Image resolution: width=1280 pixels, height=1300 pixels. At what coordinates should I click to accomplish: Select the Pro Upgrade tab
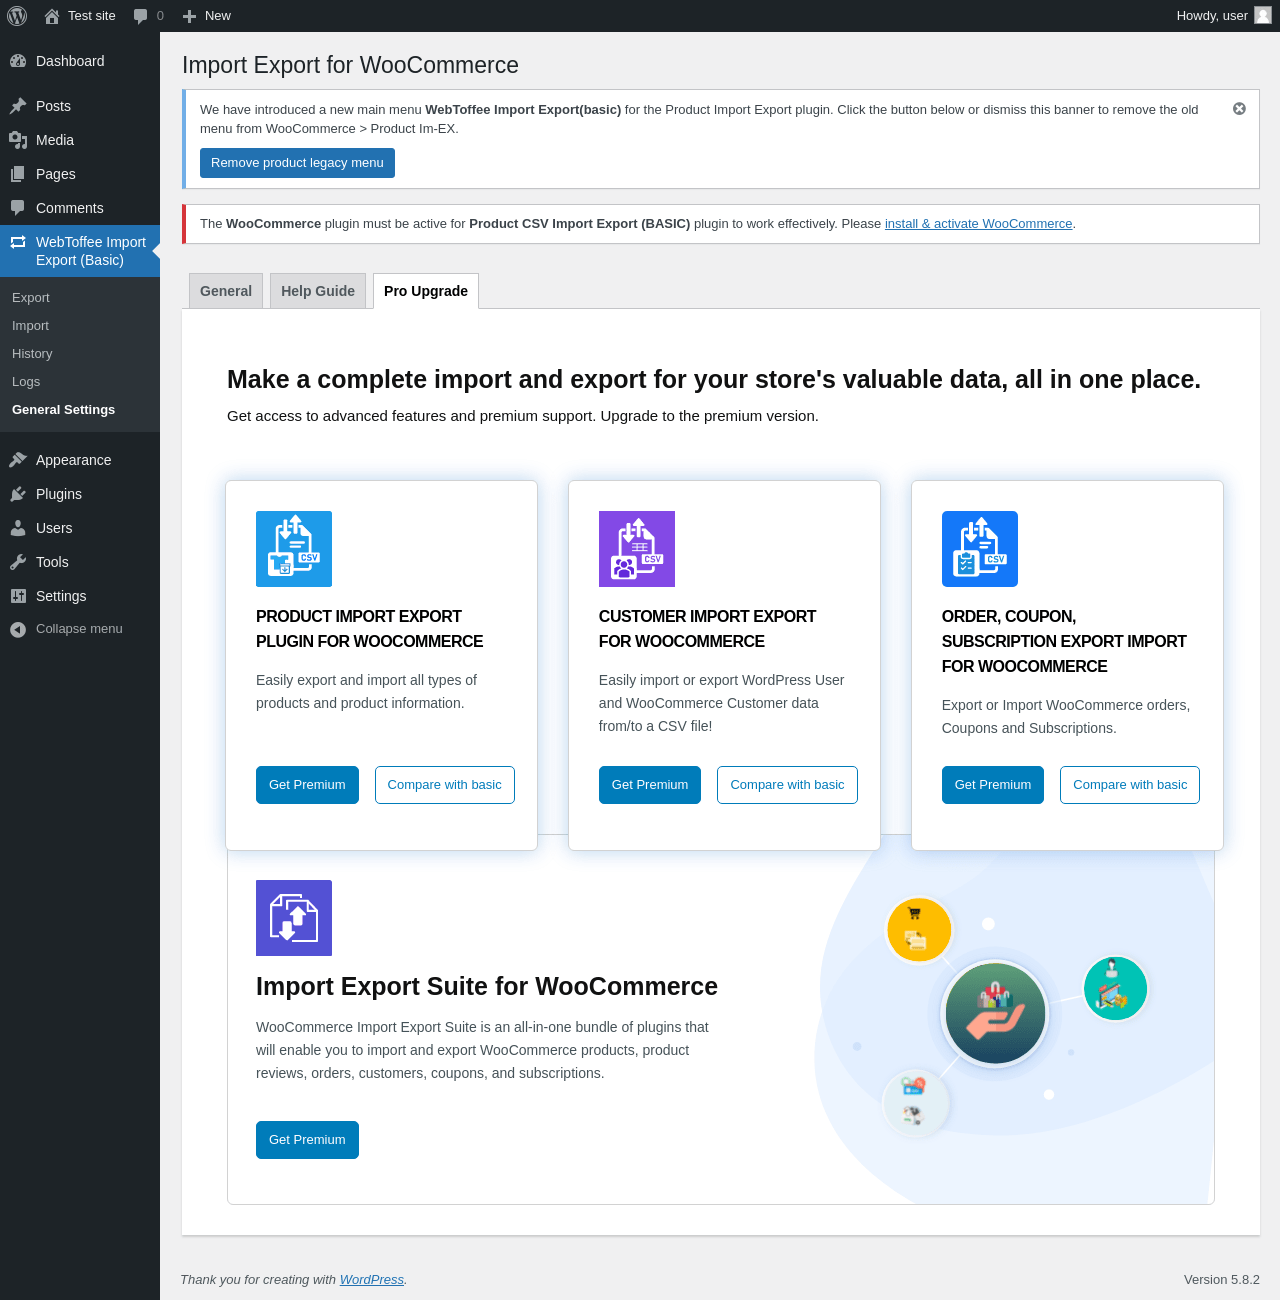coord(426,291)
